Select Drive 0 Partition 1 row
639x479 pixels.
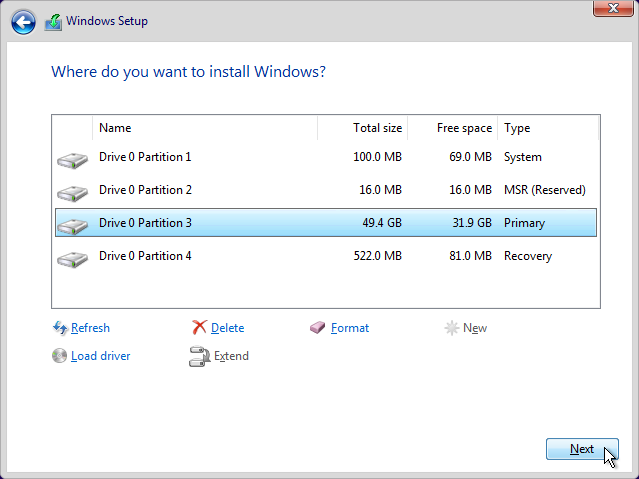tap(326, 157)
